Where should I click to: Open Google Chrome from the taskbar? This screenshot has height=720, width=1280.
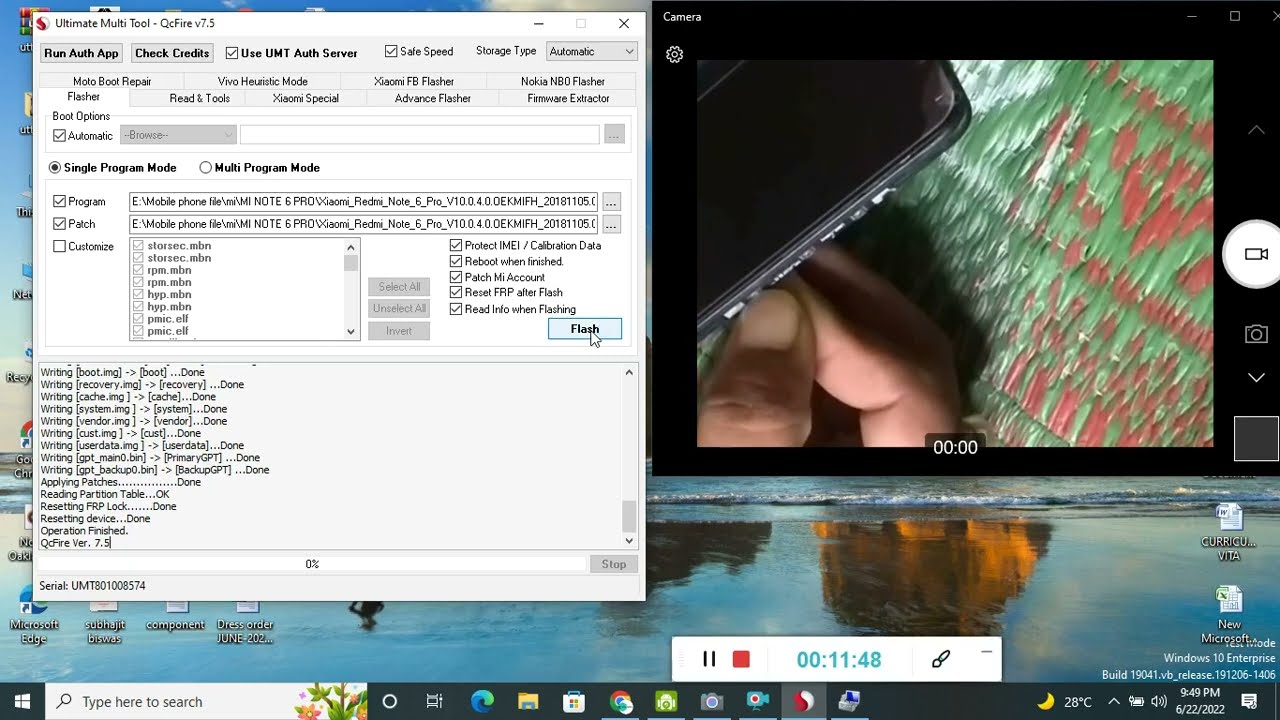point(620,701)
